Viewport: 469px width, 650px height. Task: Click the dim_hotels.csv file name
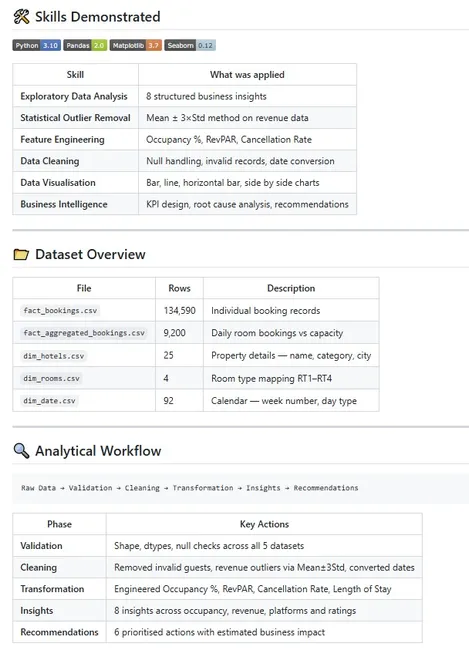pyautogui.click(x=54, y=356)
